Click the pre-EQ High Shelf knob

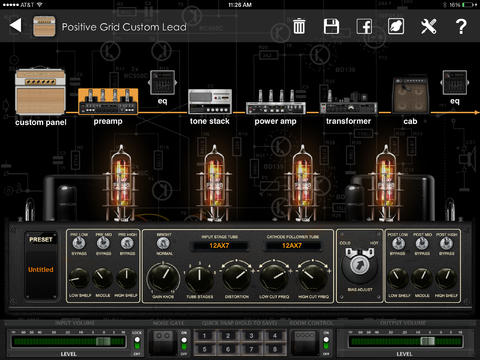point(126,278)
